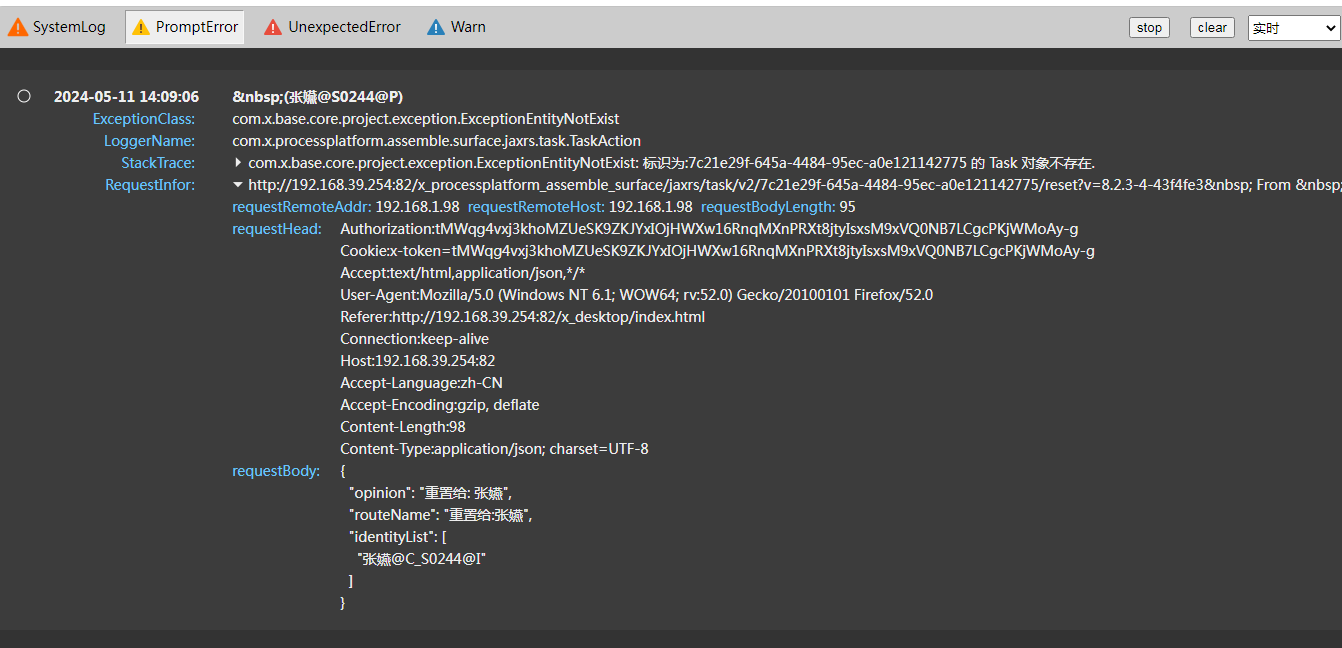Click the requestBody label
1342x648 pixels.
click(x=276, y=471)
